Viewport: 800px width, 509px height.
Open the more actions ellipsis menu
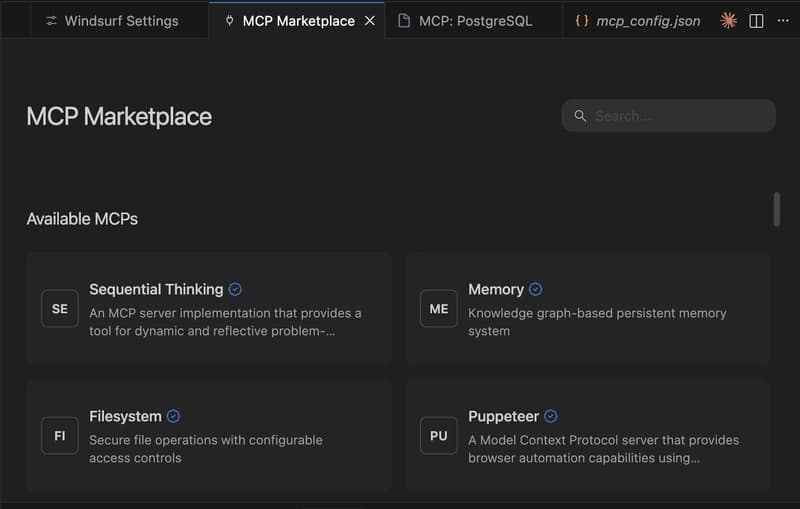(783, 20)
